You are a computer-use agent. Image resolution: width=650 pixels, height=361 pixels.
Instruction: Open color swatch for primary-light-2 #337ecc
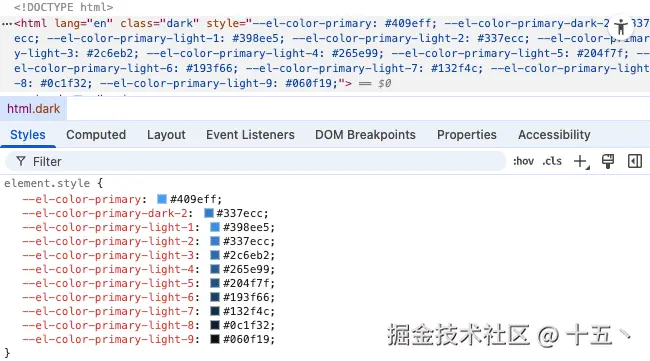(215, 241)
